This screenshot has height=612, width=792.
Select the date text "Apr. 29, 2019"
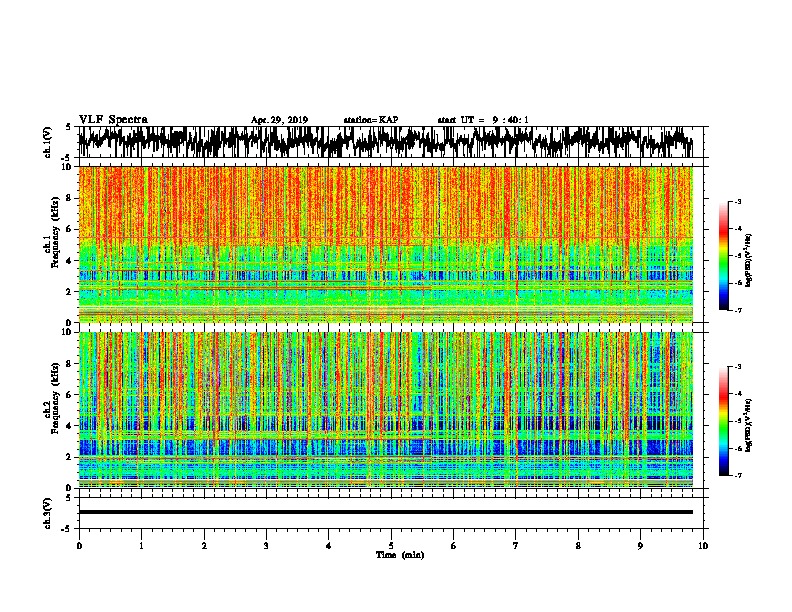[279, 120]
